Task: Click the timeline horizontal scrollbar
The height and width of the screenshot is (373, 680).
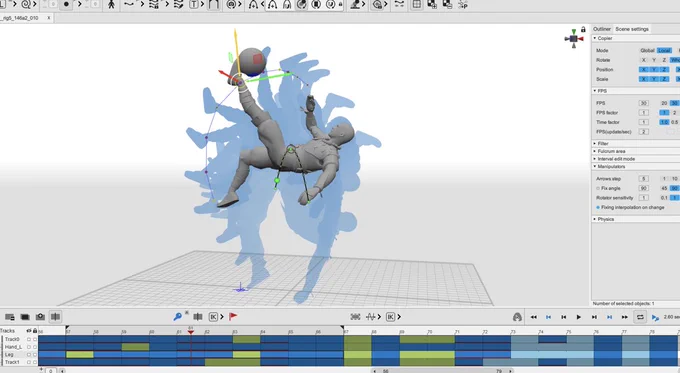Action: pyautogui.click(x=442, y=371)
